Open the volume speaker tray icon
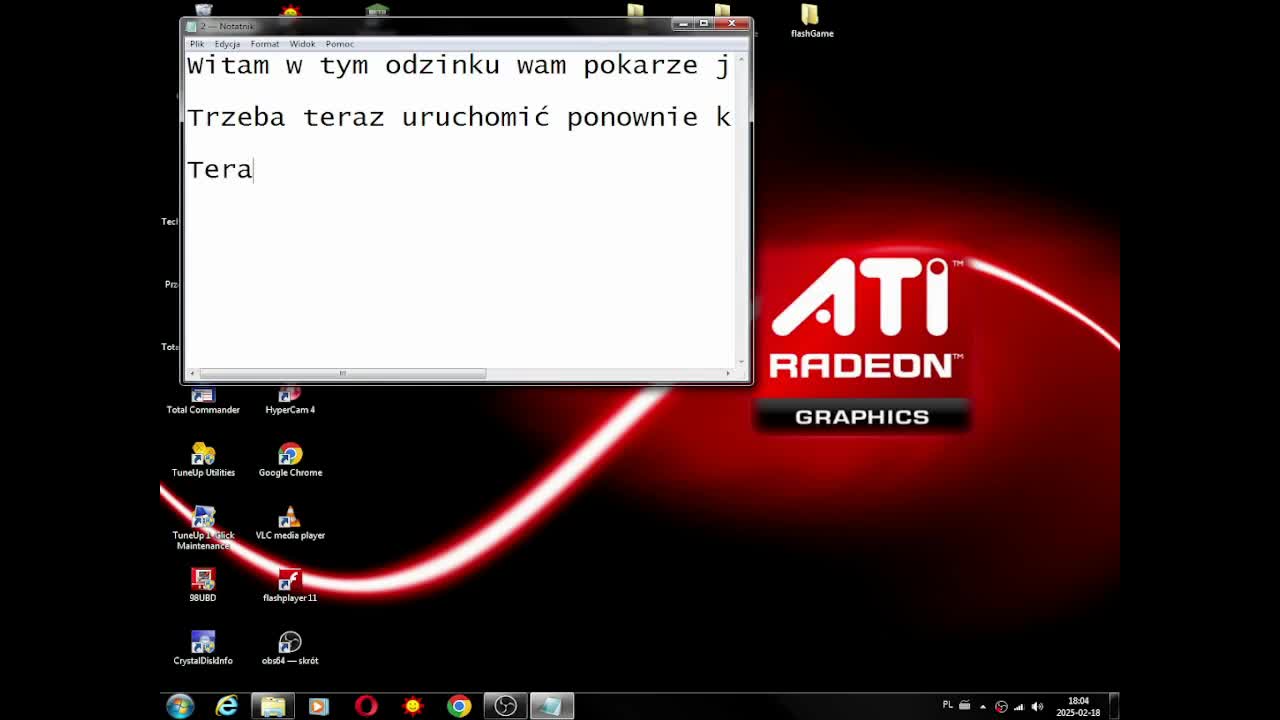 click(1037, 706)
